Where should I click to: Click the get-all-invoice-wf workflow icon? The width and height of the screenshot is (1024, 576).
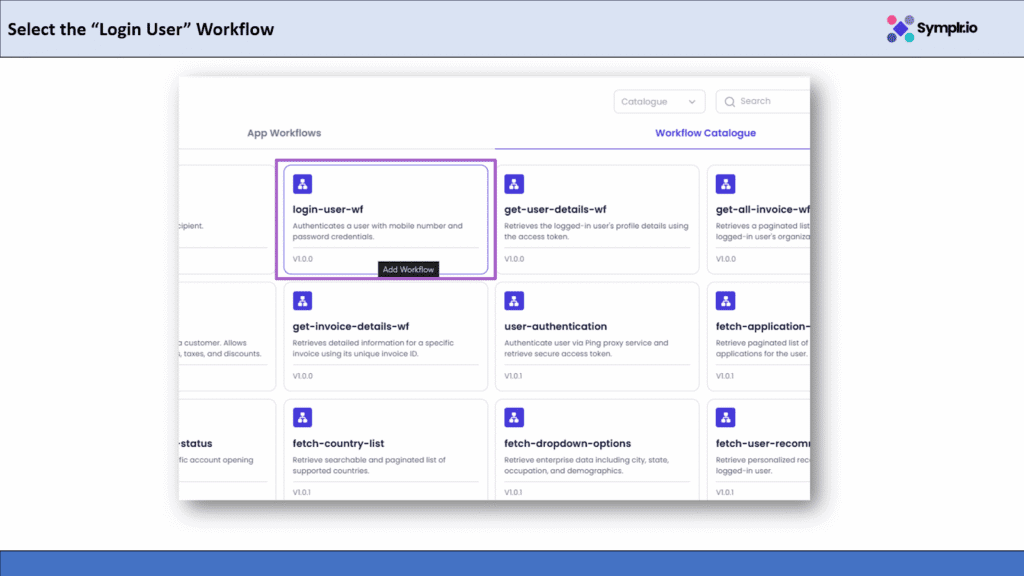pos(727,184)
